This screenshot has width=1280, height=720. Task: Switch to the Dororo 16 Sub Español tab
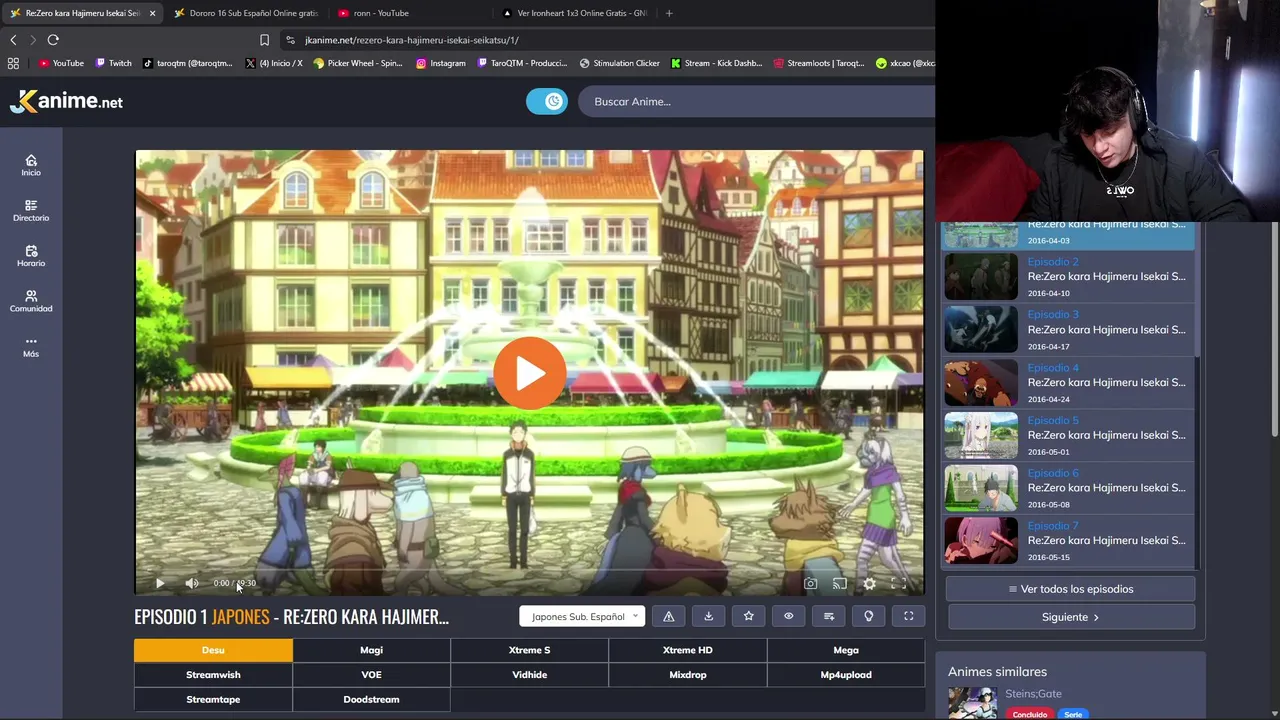pyautogui.click(x=245, y=13)
